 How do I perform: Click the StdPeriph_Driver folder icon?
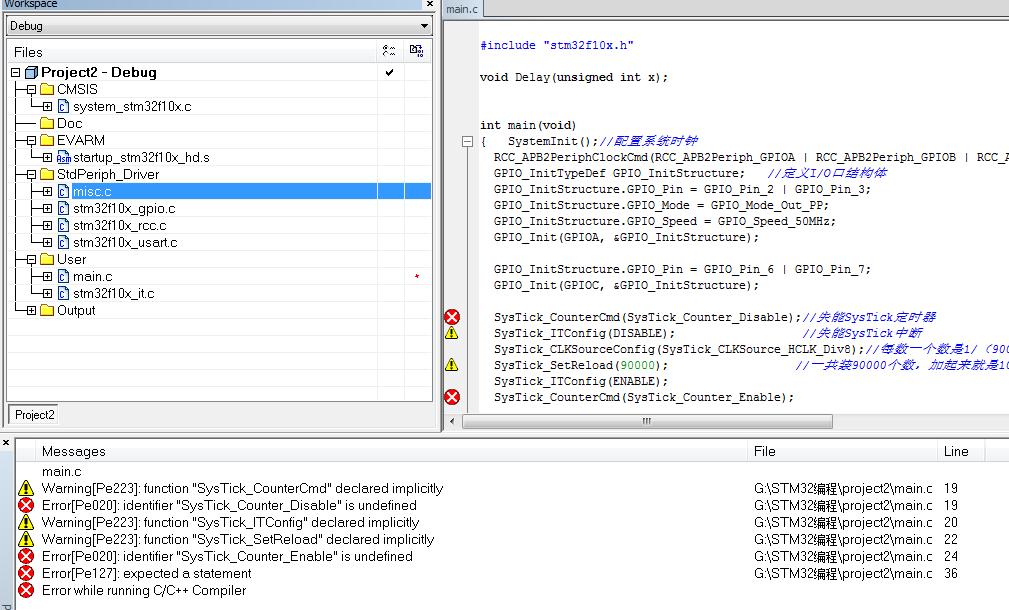[x=47, y=174]
